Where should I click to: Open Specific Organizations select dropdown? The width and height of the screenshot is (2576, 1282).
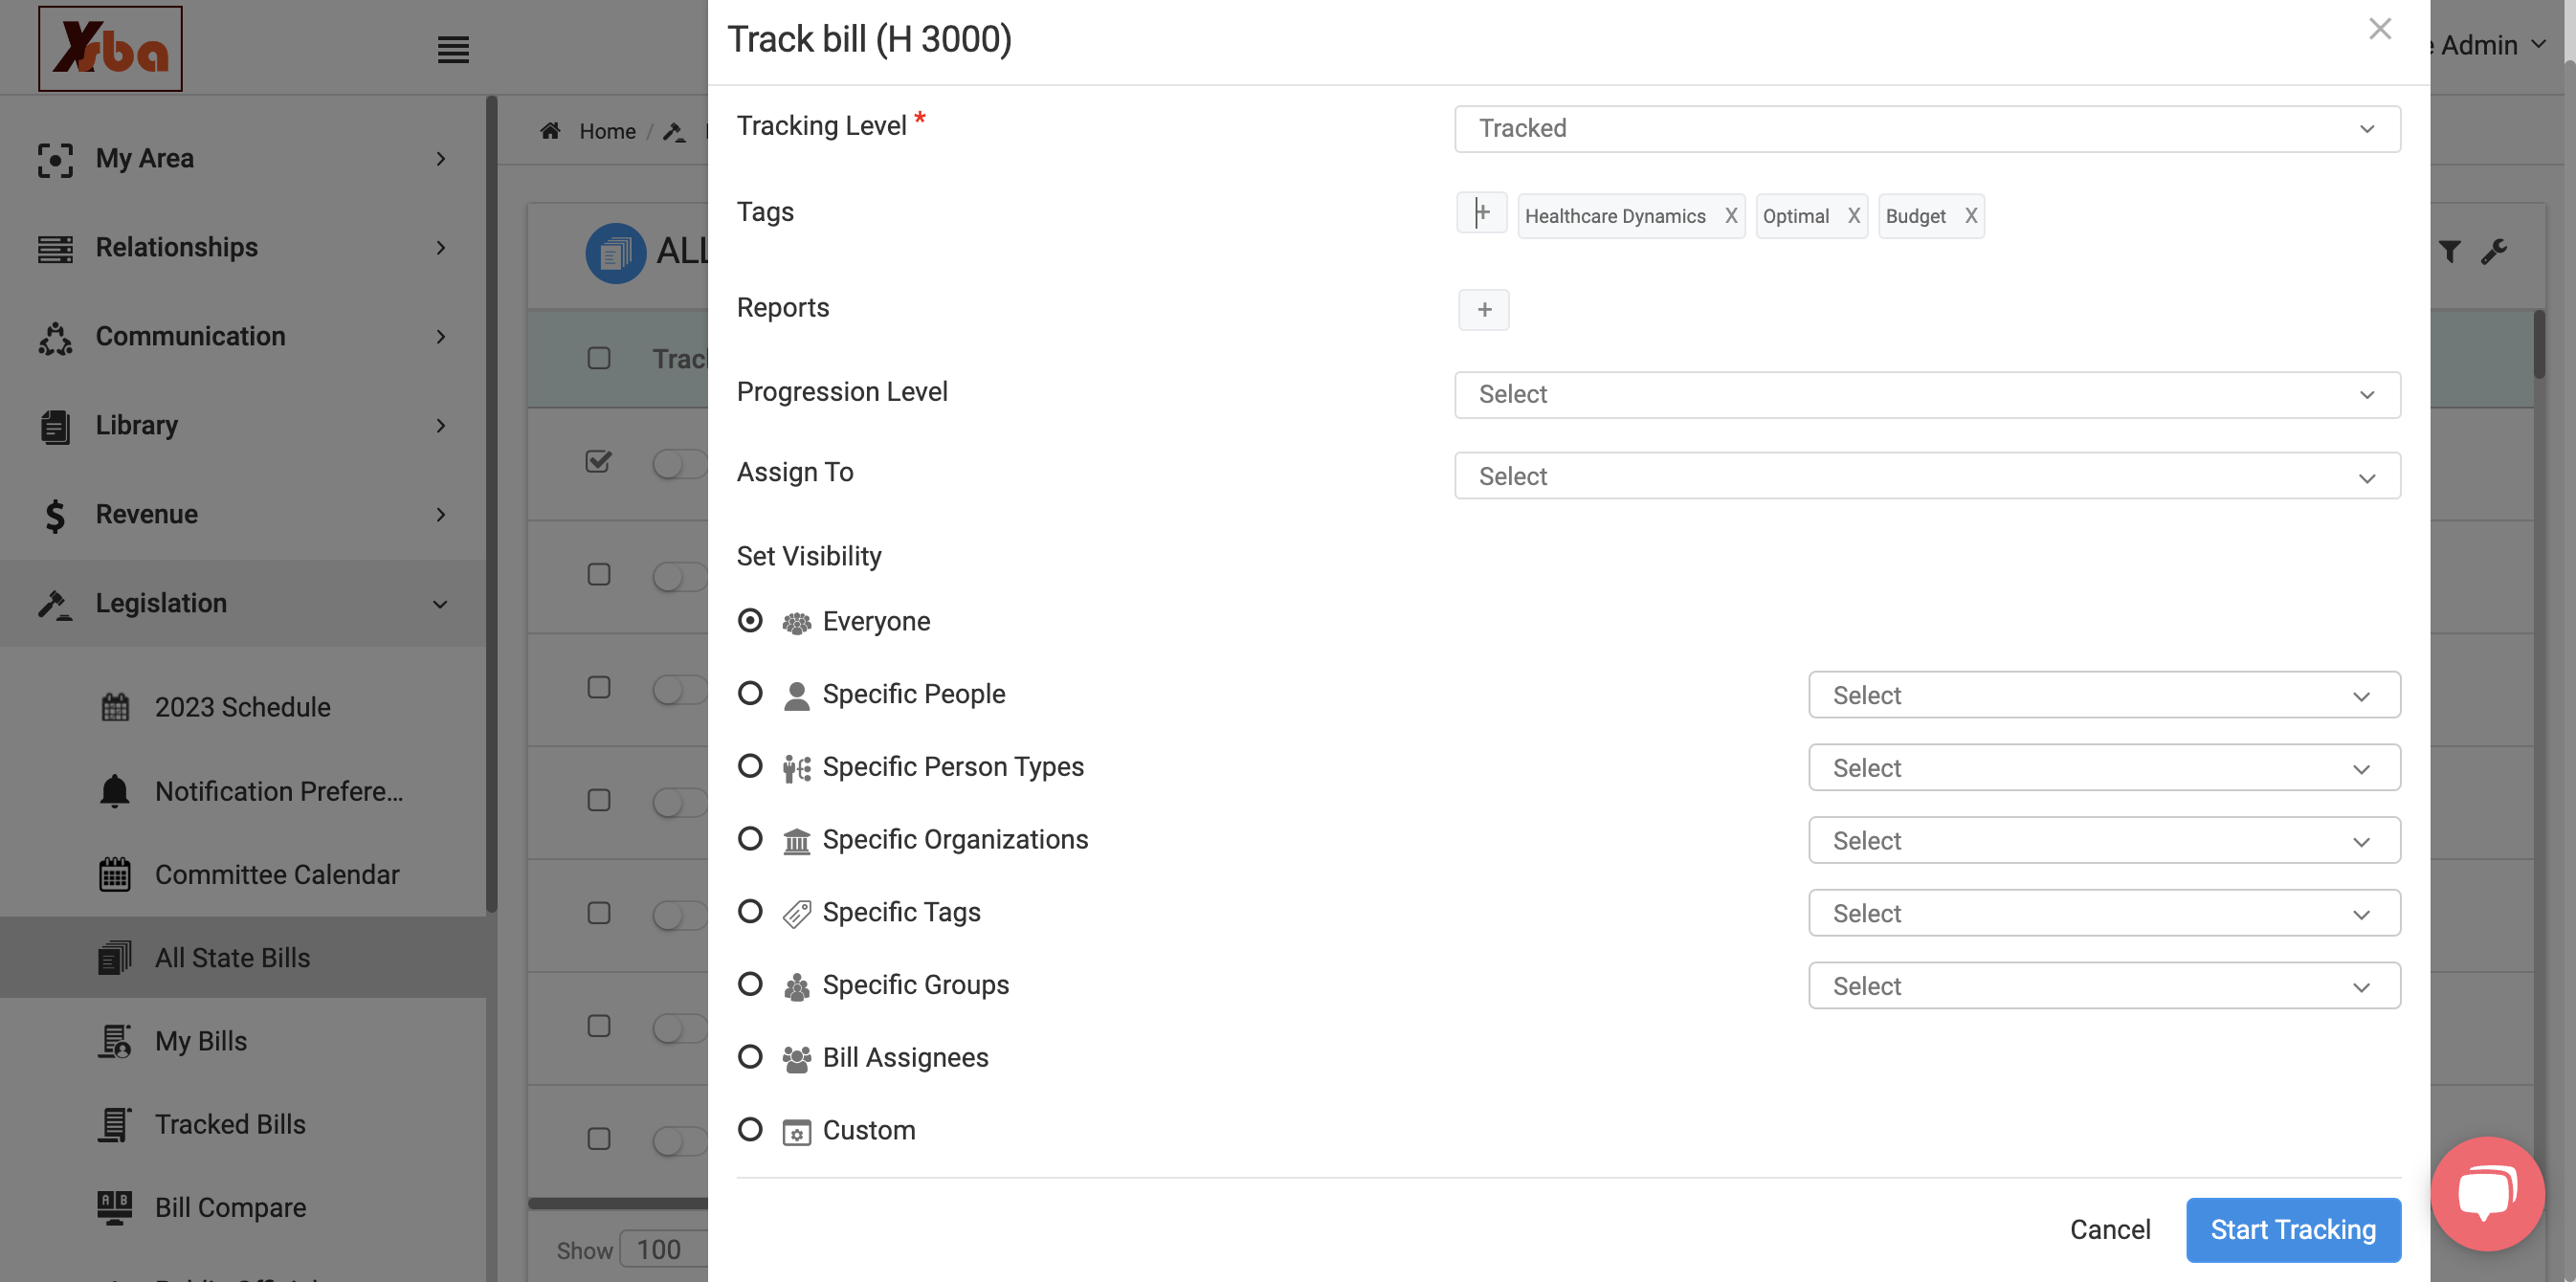[x=2104, y=841]
